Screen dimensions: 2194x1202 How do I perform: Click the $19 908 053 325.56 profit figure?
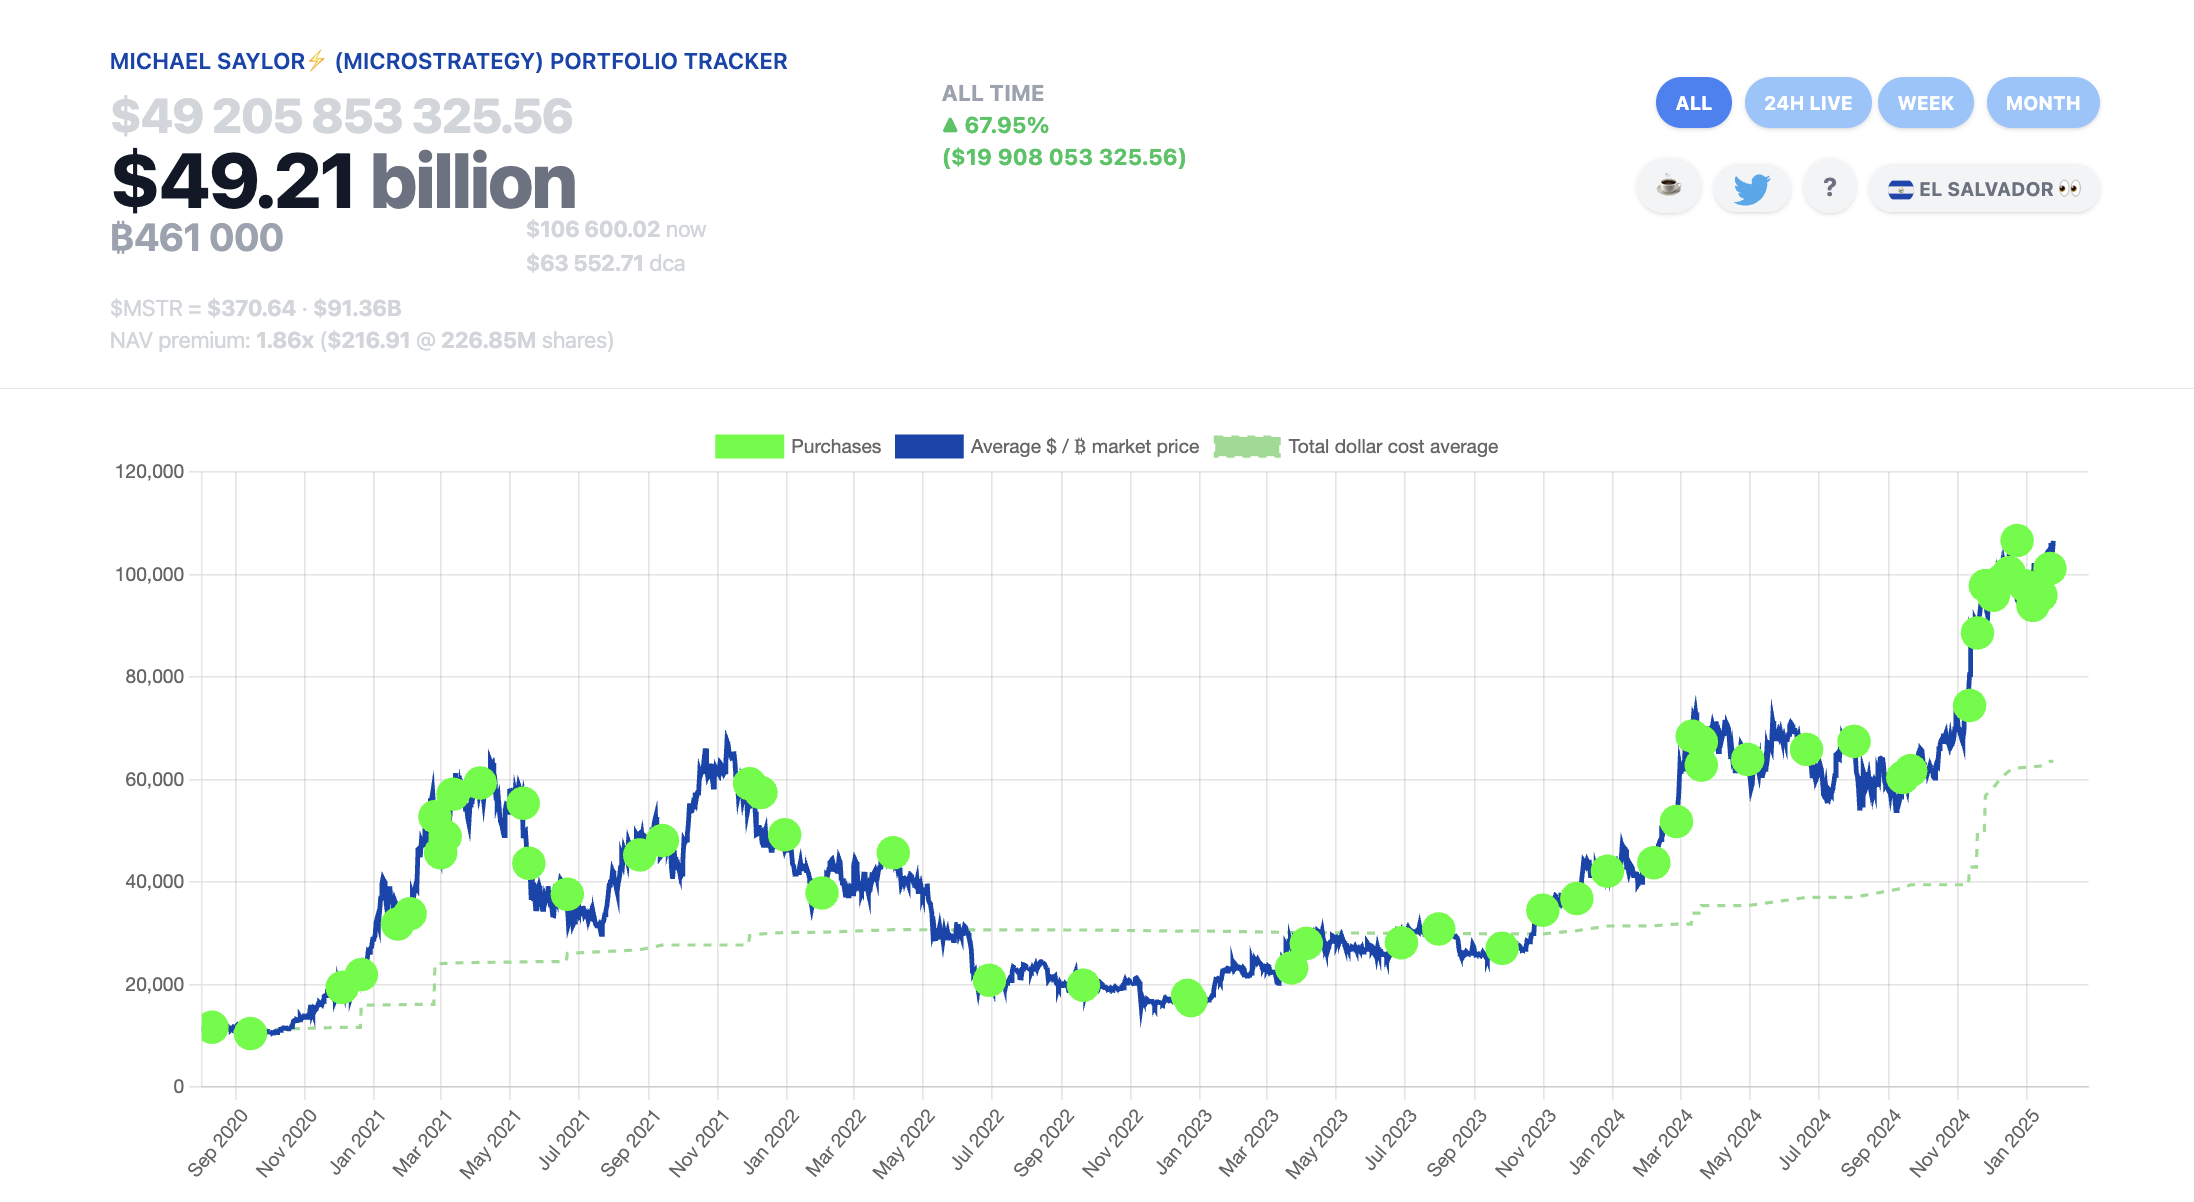click(x=1064, y=157)
